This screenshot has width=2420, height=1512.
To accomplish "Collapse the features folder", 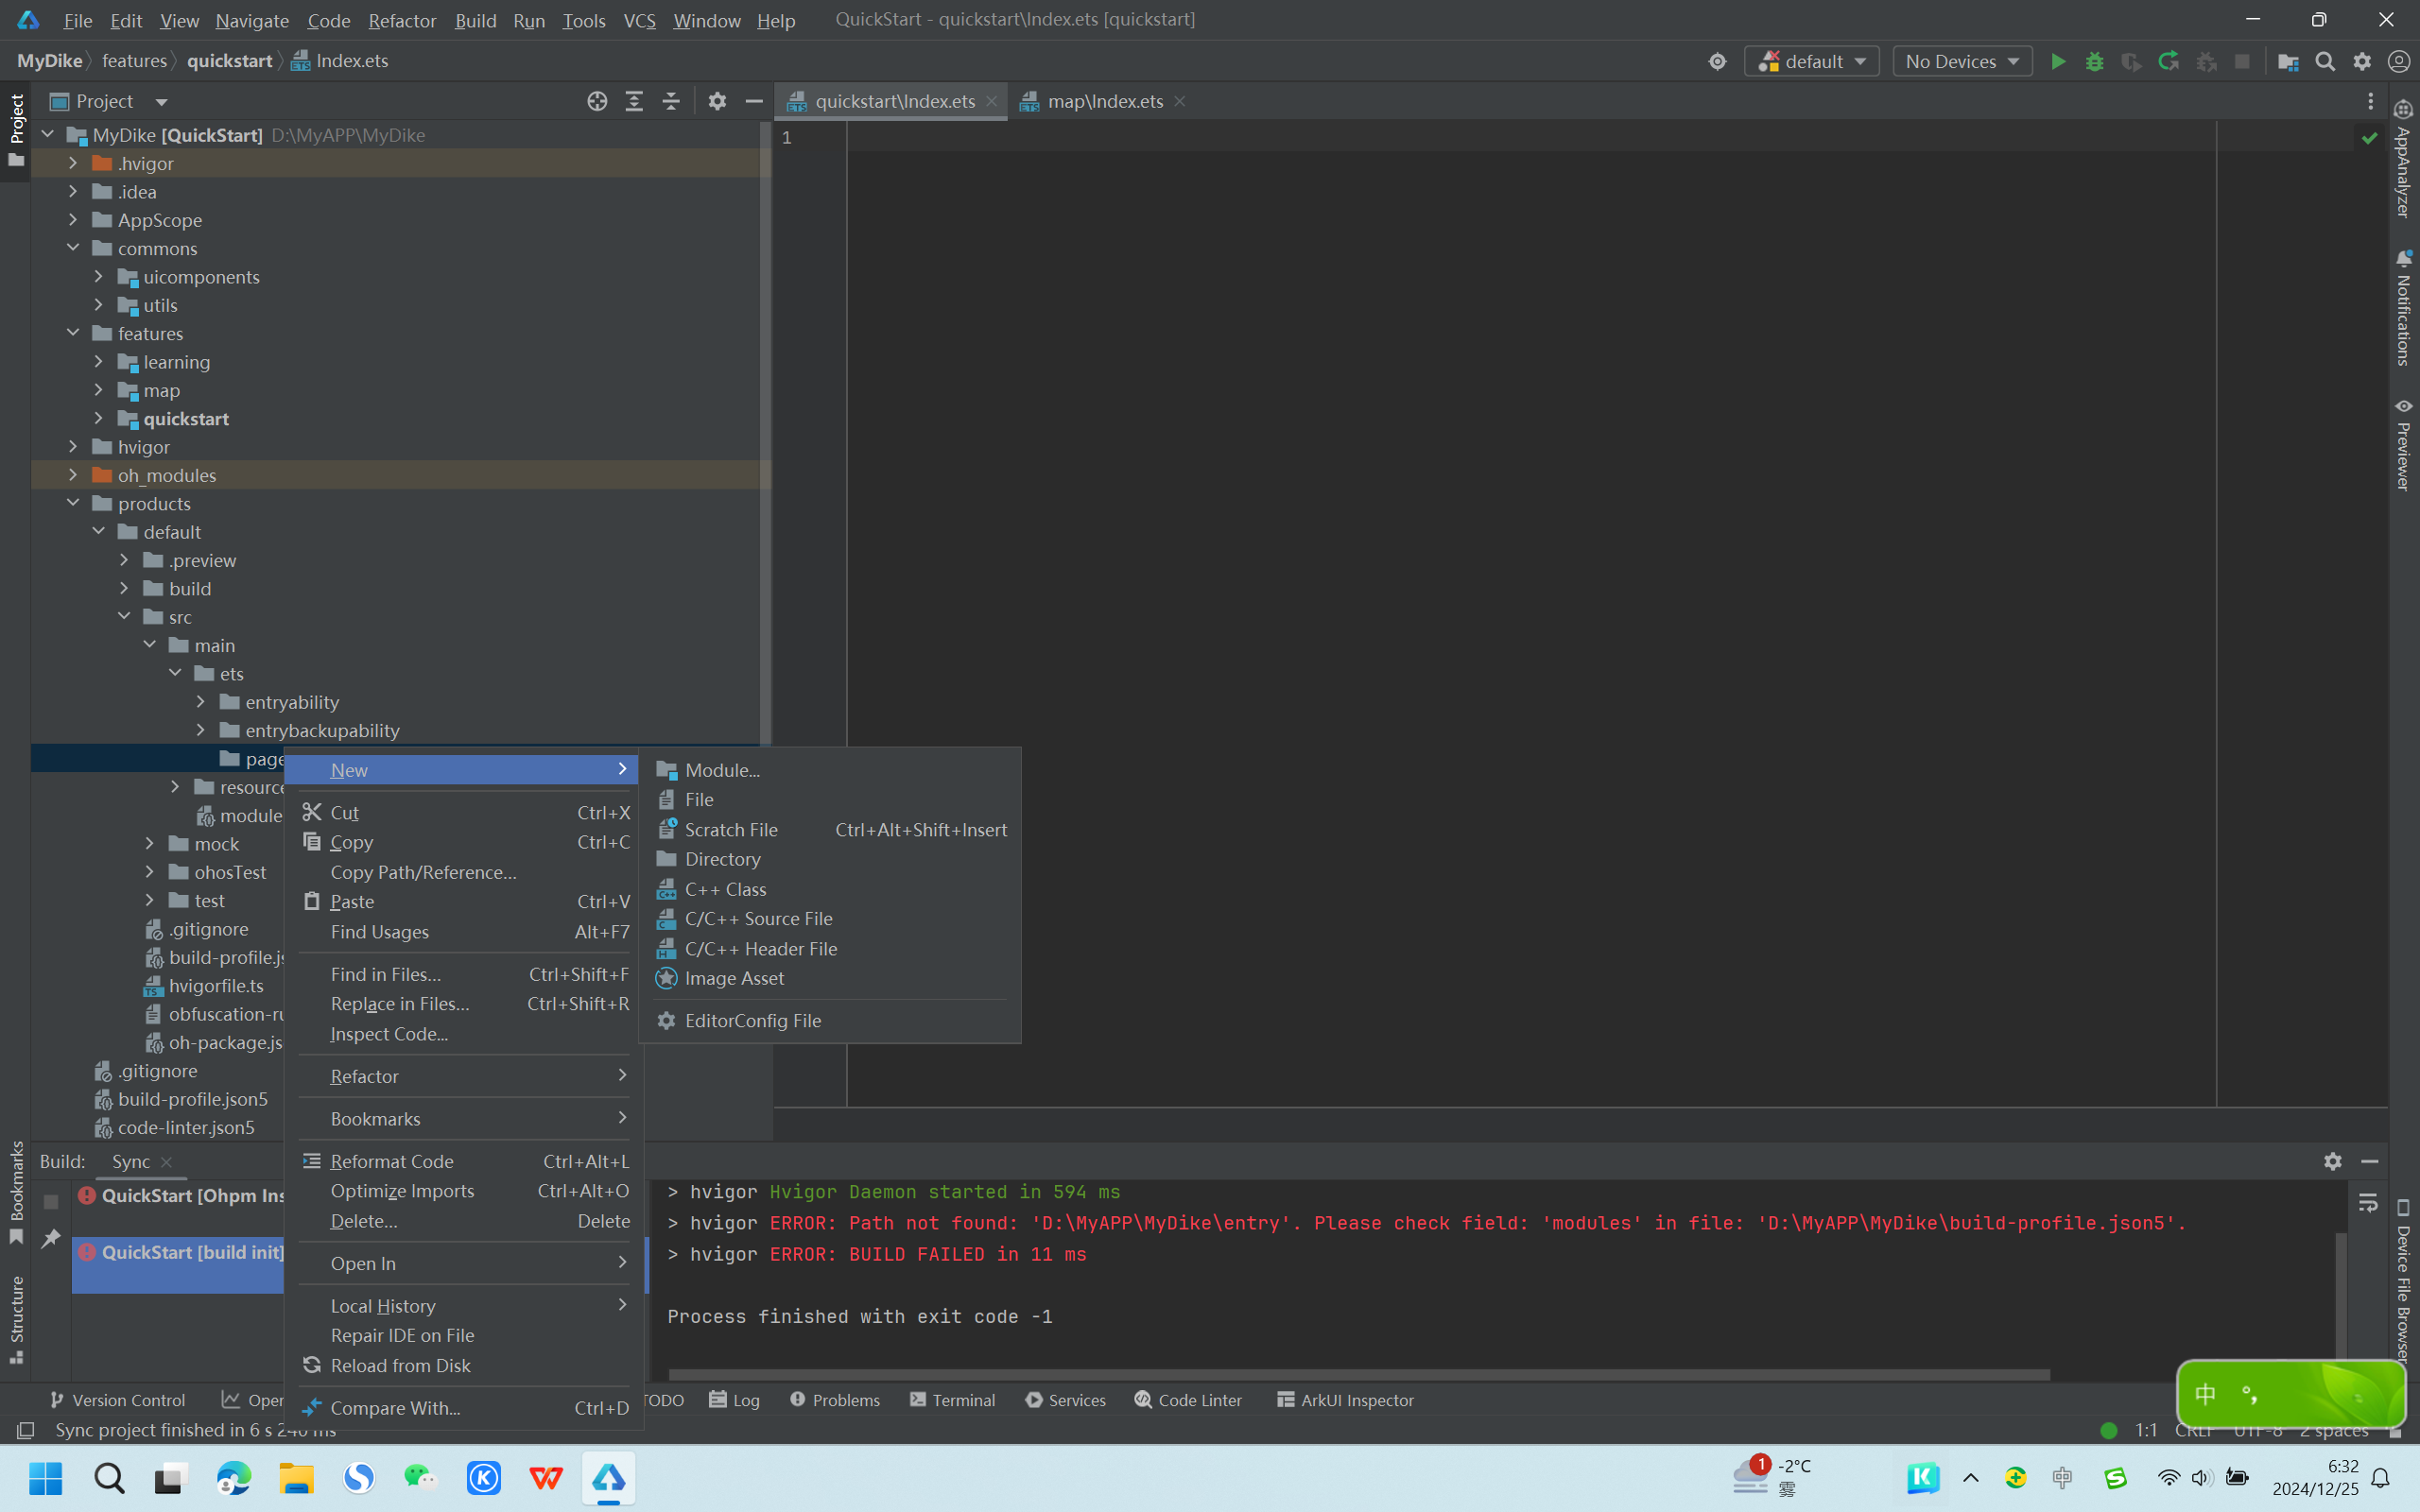I will [73, 333].
